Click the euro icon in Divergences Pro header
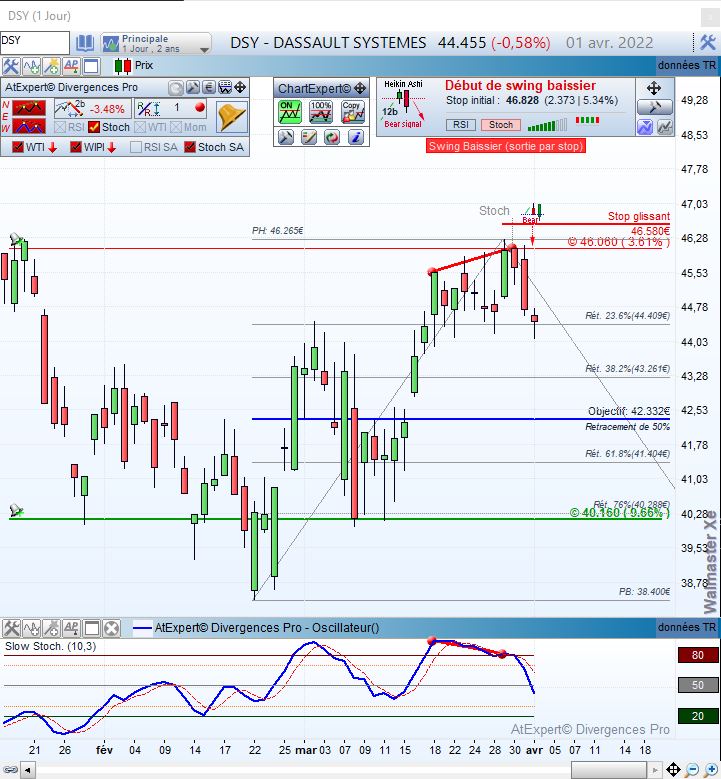This screenshot has height=779, width=721. tap(209, 88)
